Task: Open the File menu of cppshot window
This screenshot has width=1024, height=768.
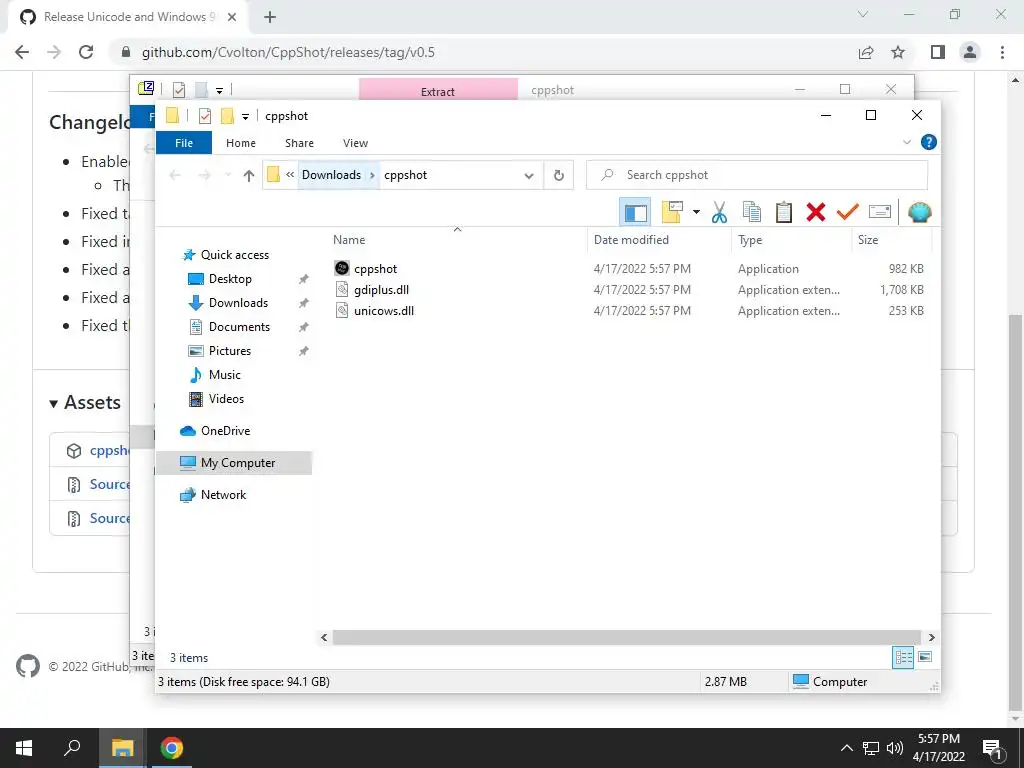Action: [184, 142]
